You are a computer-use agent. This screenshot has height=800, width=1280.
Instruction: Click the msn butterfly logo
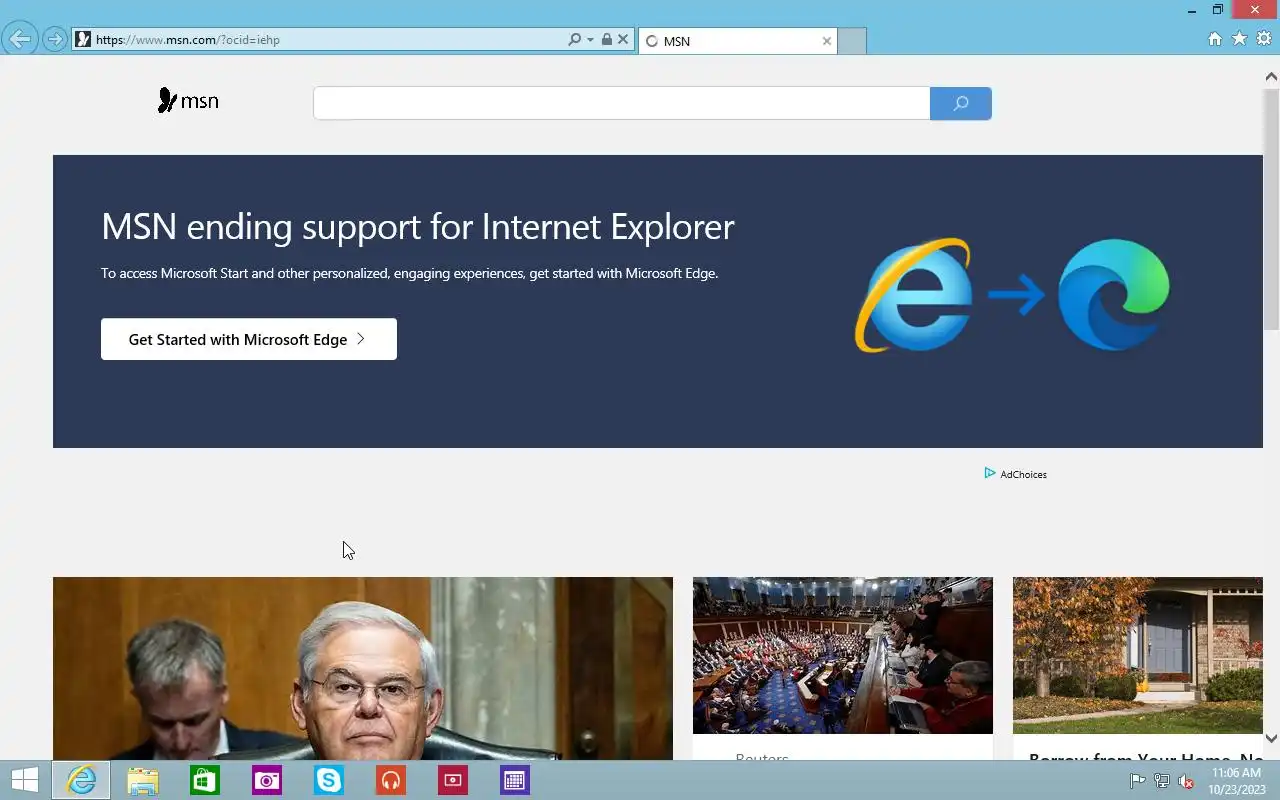pyautogui.click(x=188, y=101)
